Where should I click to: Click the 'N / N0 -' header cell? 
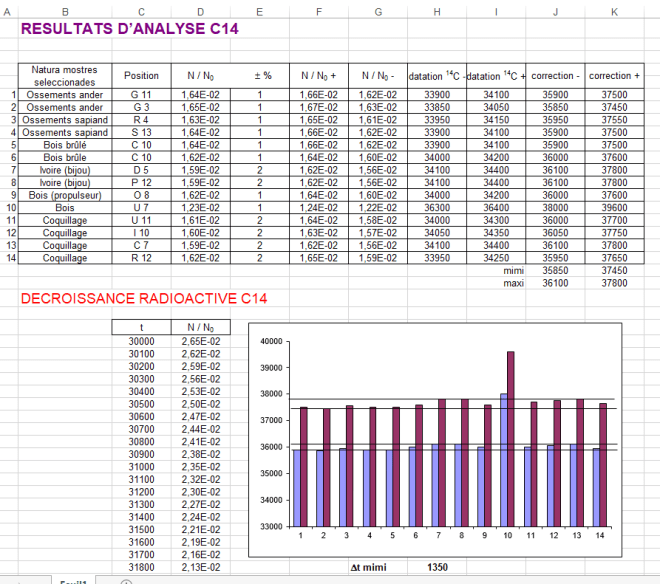(x=378, y=76)
